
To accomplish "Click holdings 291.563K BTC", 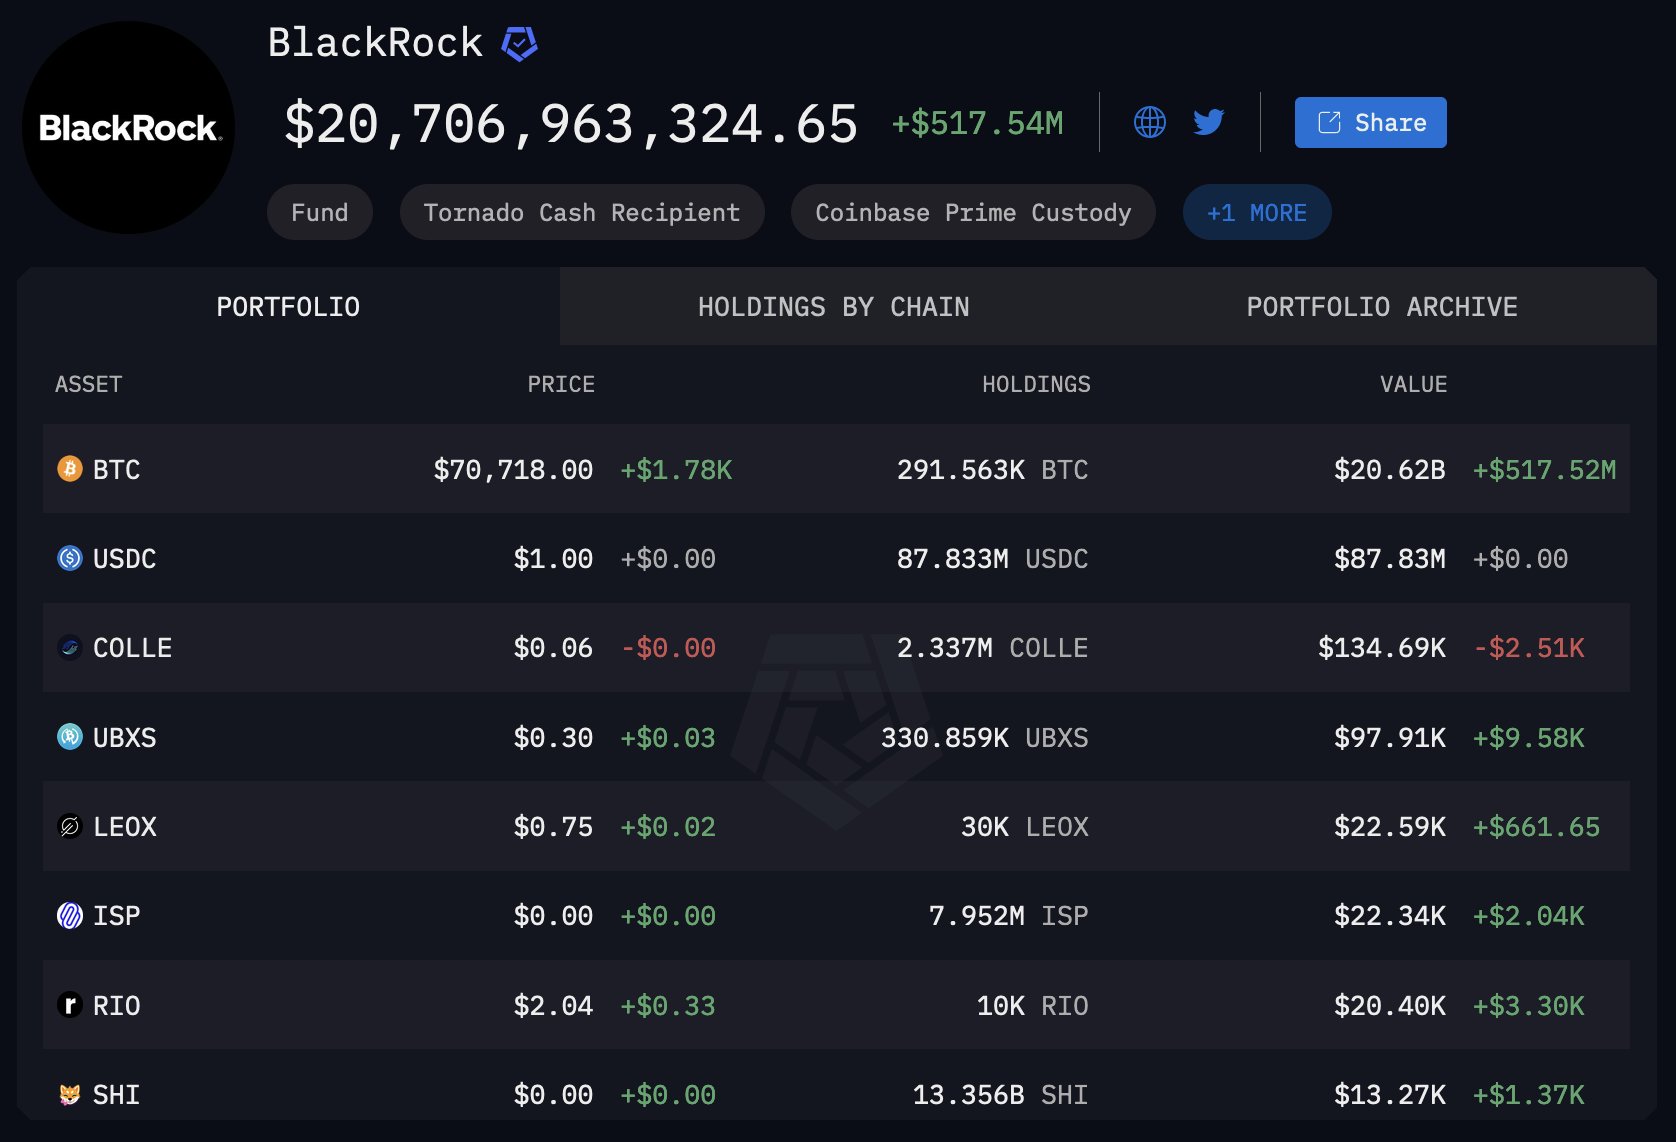I will click(x=992, y=469).
